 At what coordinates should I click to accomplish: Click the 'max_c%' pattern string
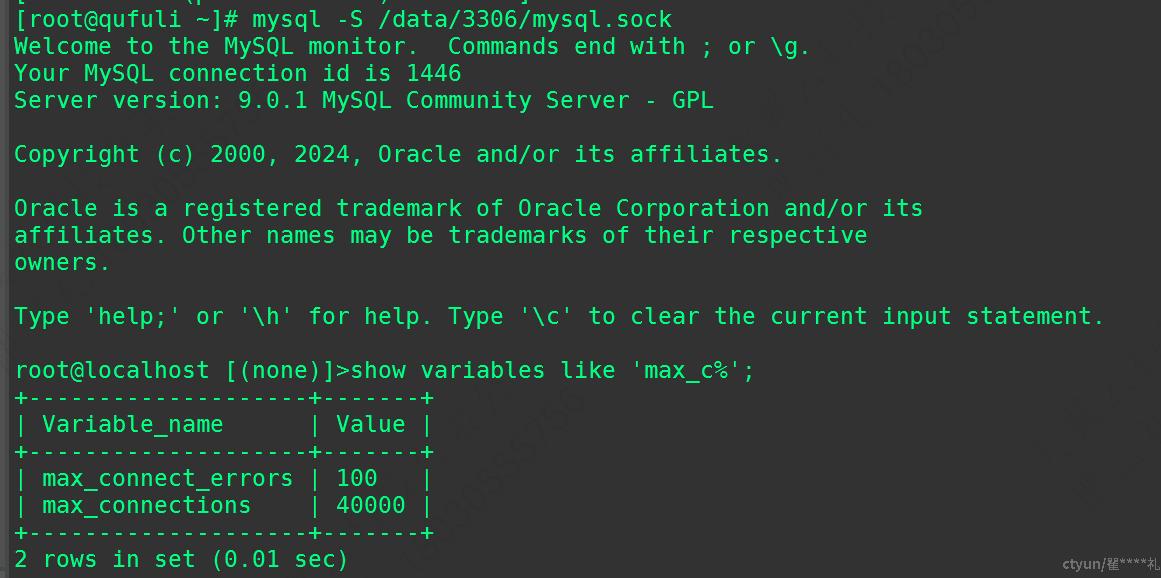tap(685, 370)
